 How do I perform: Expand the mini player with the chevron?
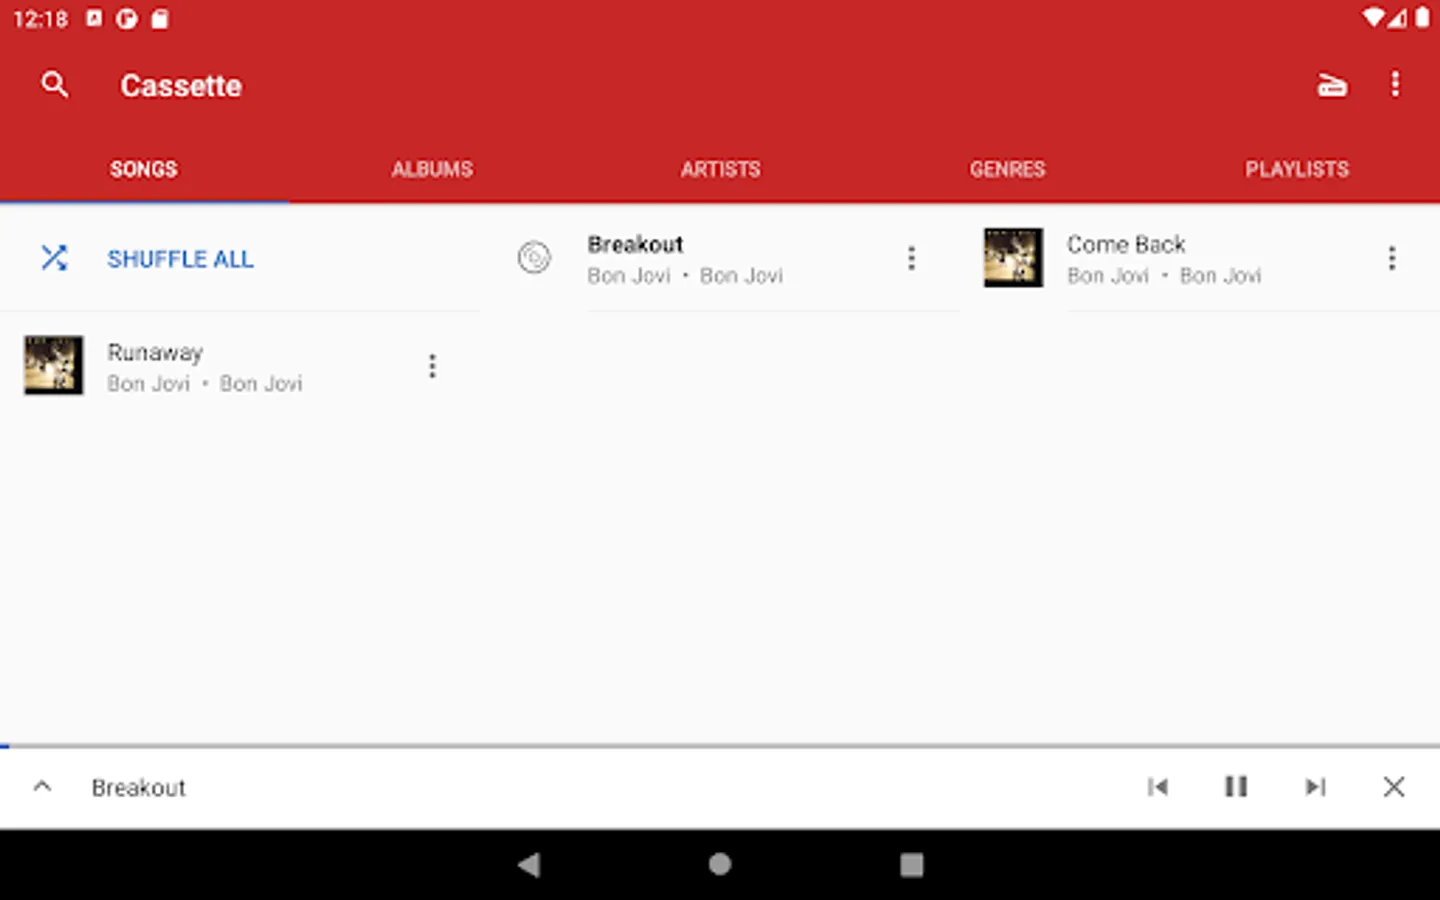[x=42, y=787]
